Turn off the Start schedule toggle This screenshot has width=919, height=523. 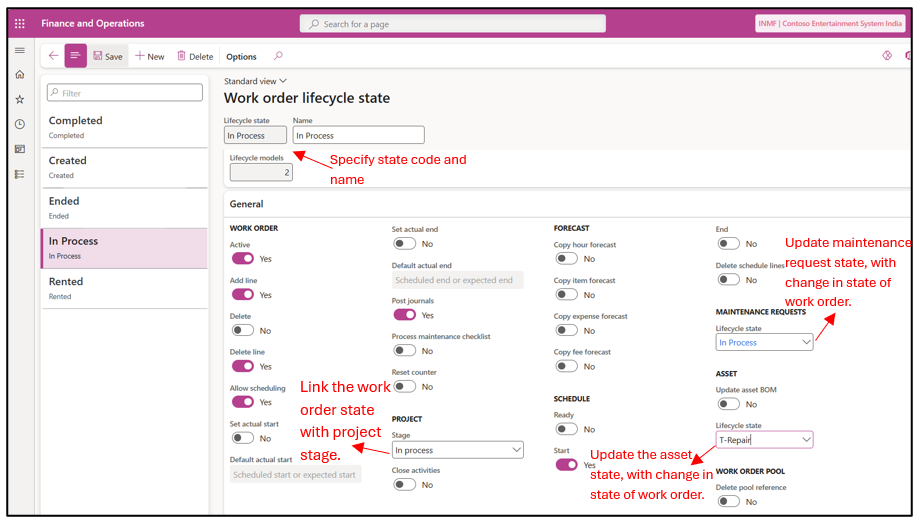[x=566, y=464]
